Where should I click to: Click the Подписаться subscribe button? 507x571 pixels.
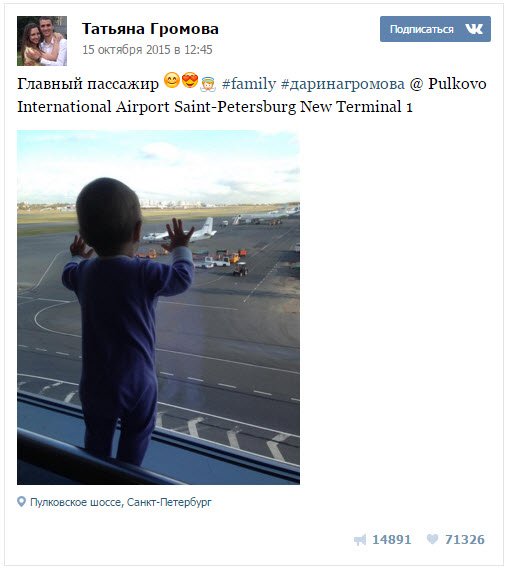(x=435, y=29)
